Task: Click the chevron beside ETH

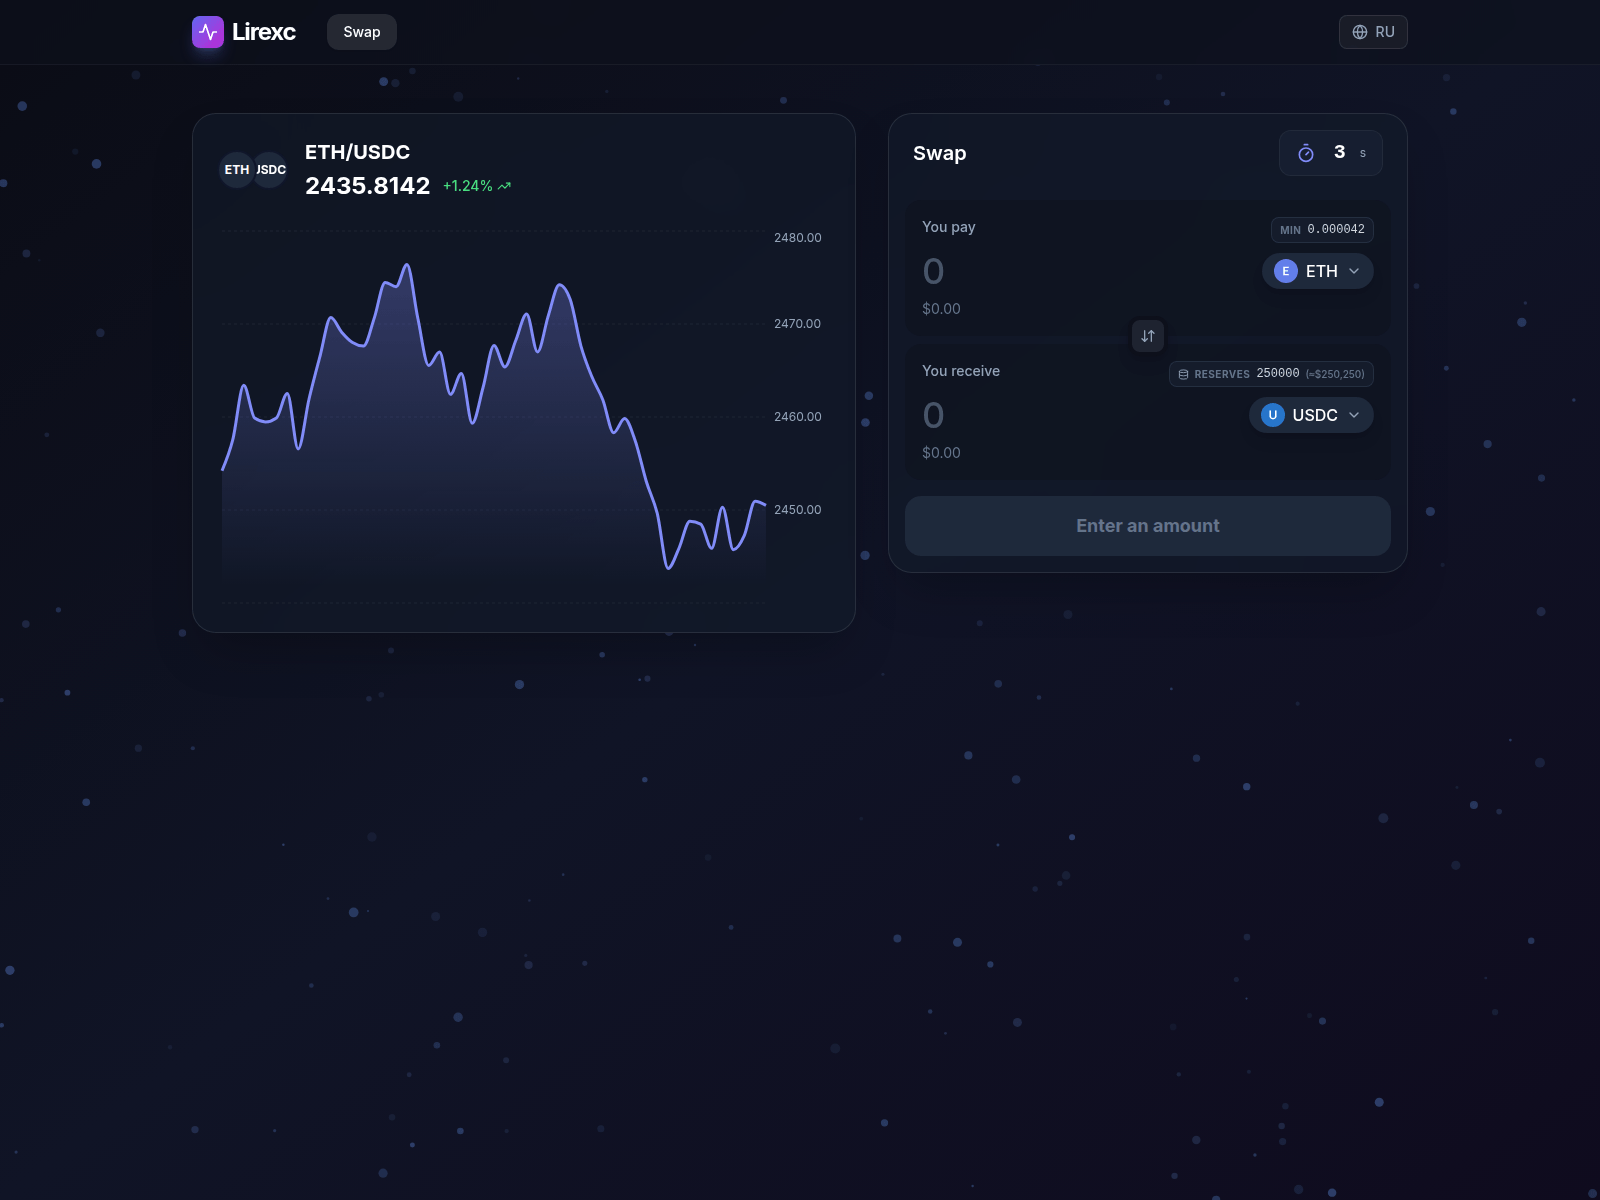Action: pos(1354,271)
